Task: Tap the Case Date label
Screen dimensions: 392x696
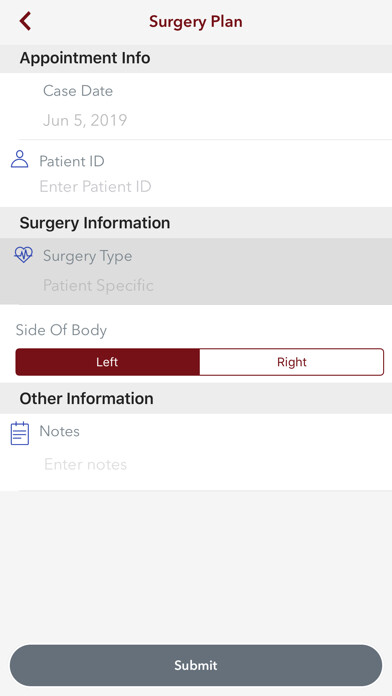Action: [78, 91]
